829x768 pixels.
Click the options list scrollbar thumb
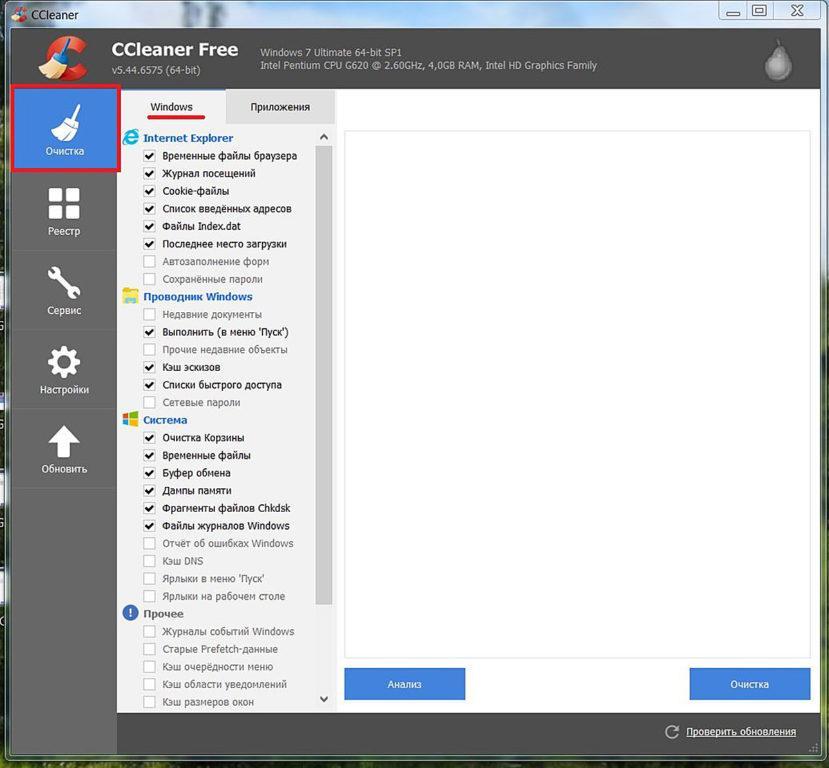[x=324, y=375]
